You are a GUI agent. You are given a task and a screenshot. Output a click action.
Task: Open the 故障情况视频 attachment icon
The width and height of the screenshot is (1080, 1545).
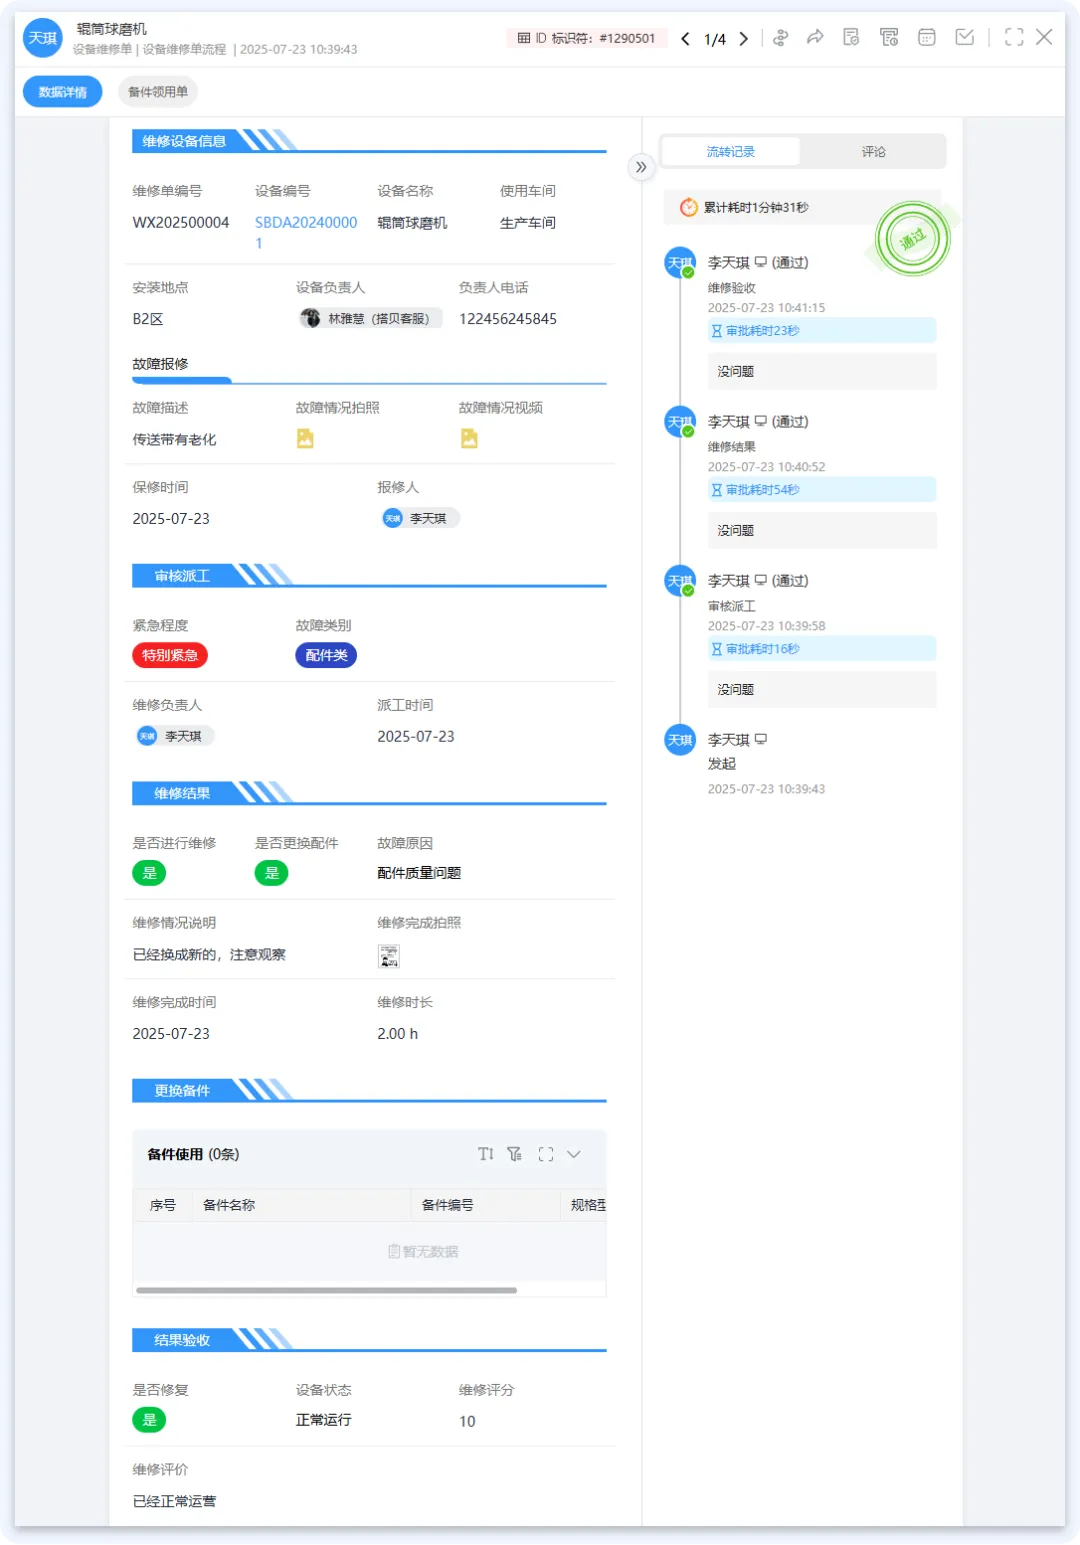pyautogui.click(x=468, y=439)
